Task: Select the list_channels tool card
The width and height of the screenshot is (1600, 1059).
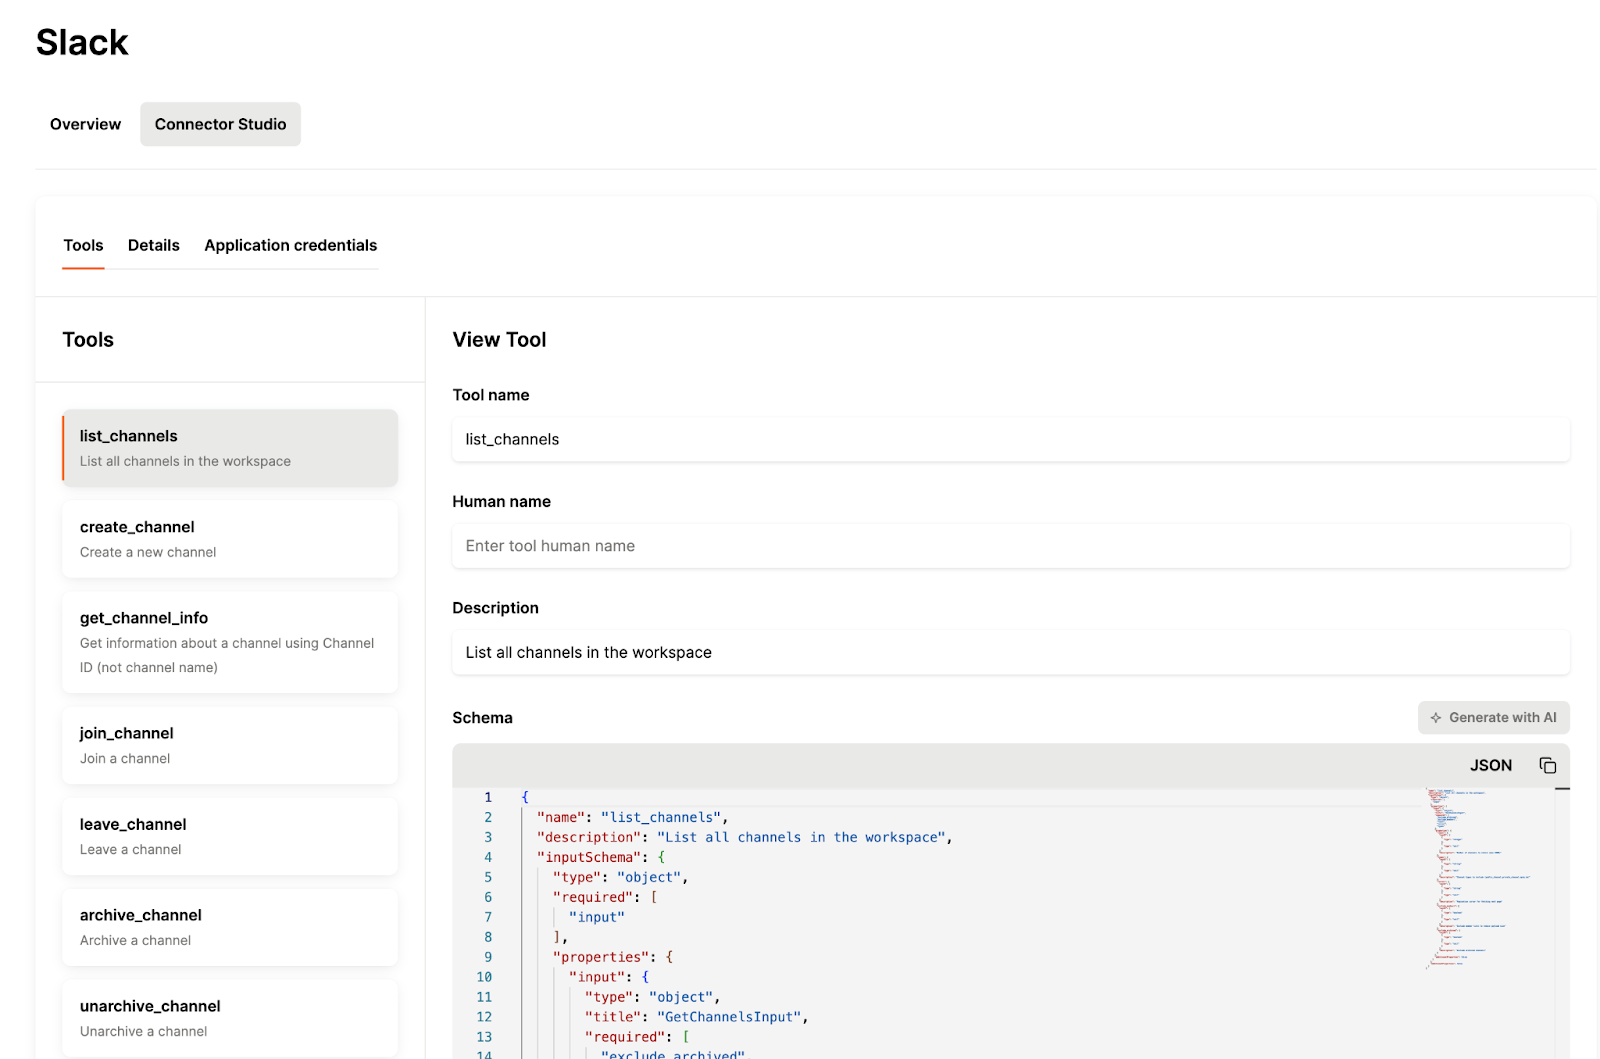Action: click(230, 448)
